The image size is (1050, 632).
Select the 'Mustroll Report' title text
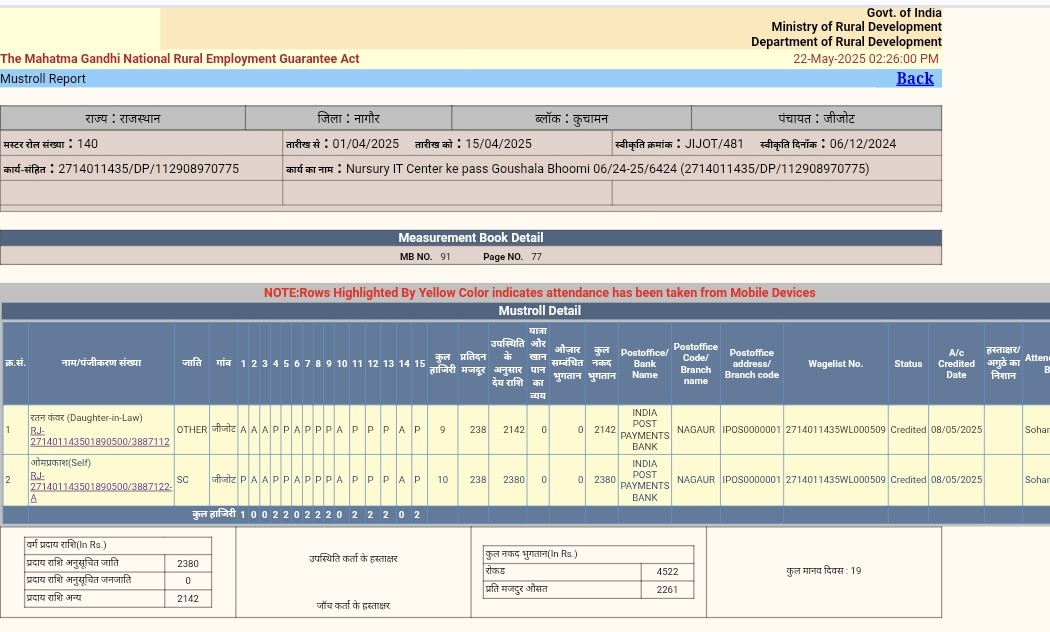pyautogui.click(x=43, y=78)
